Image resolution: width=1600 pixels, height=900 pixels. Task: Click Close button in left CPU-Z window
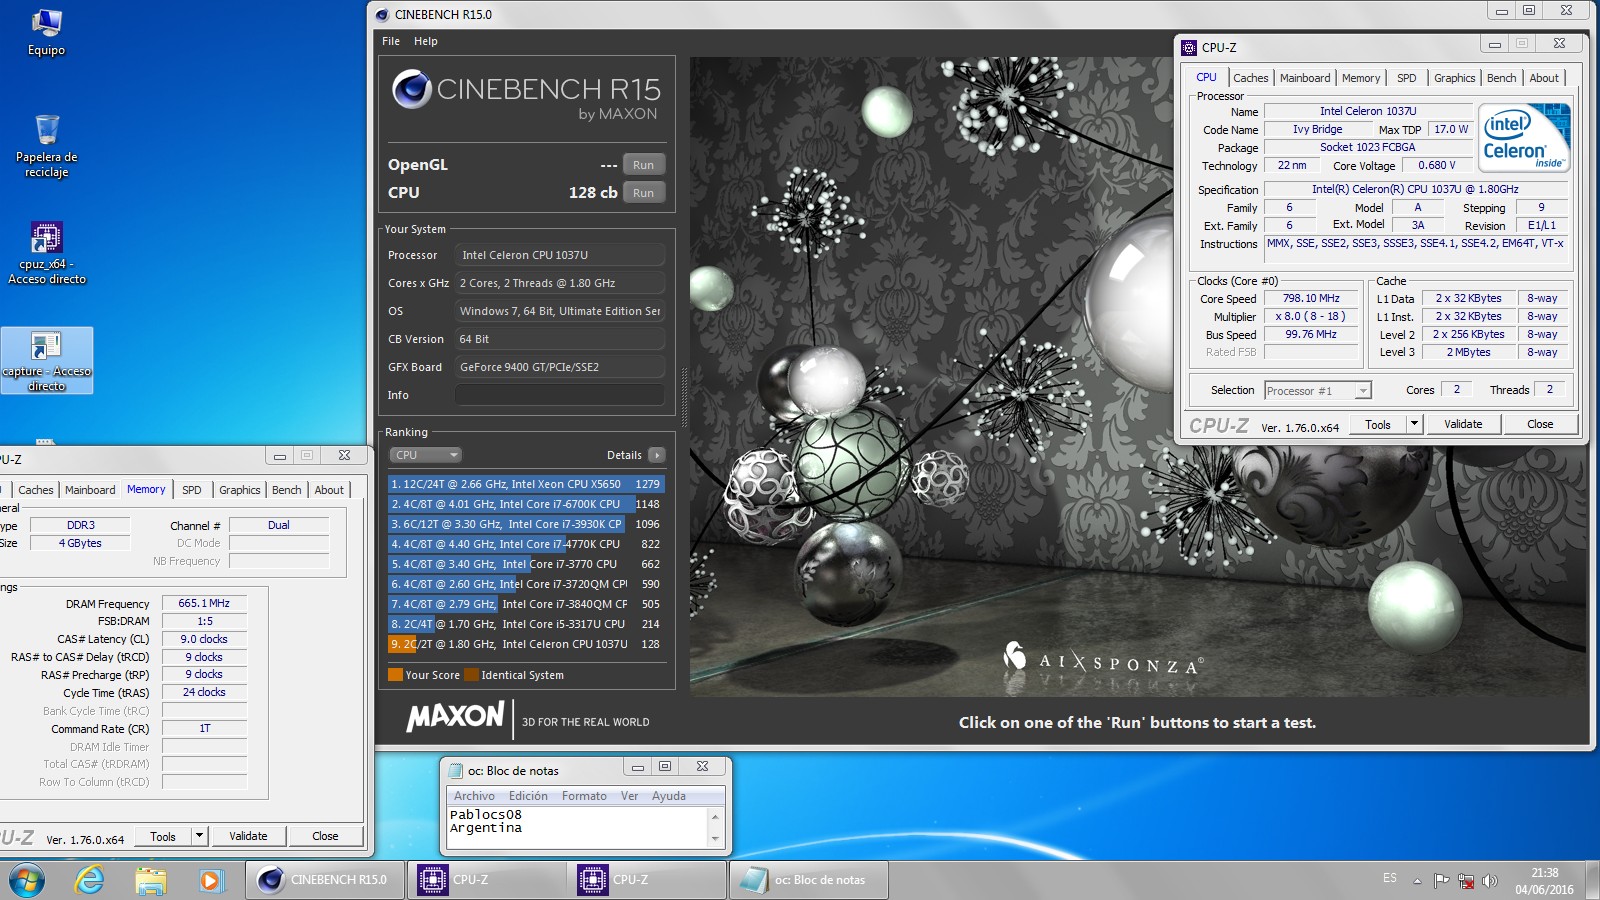pos(325,836)
